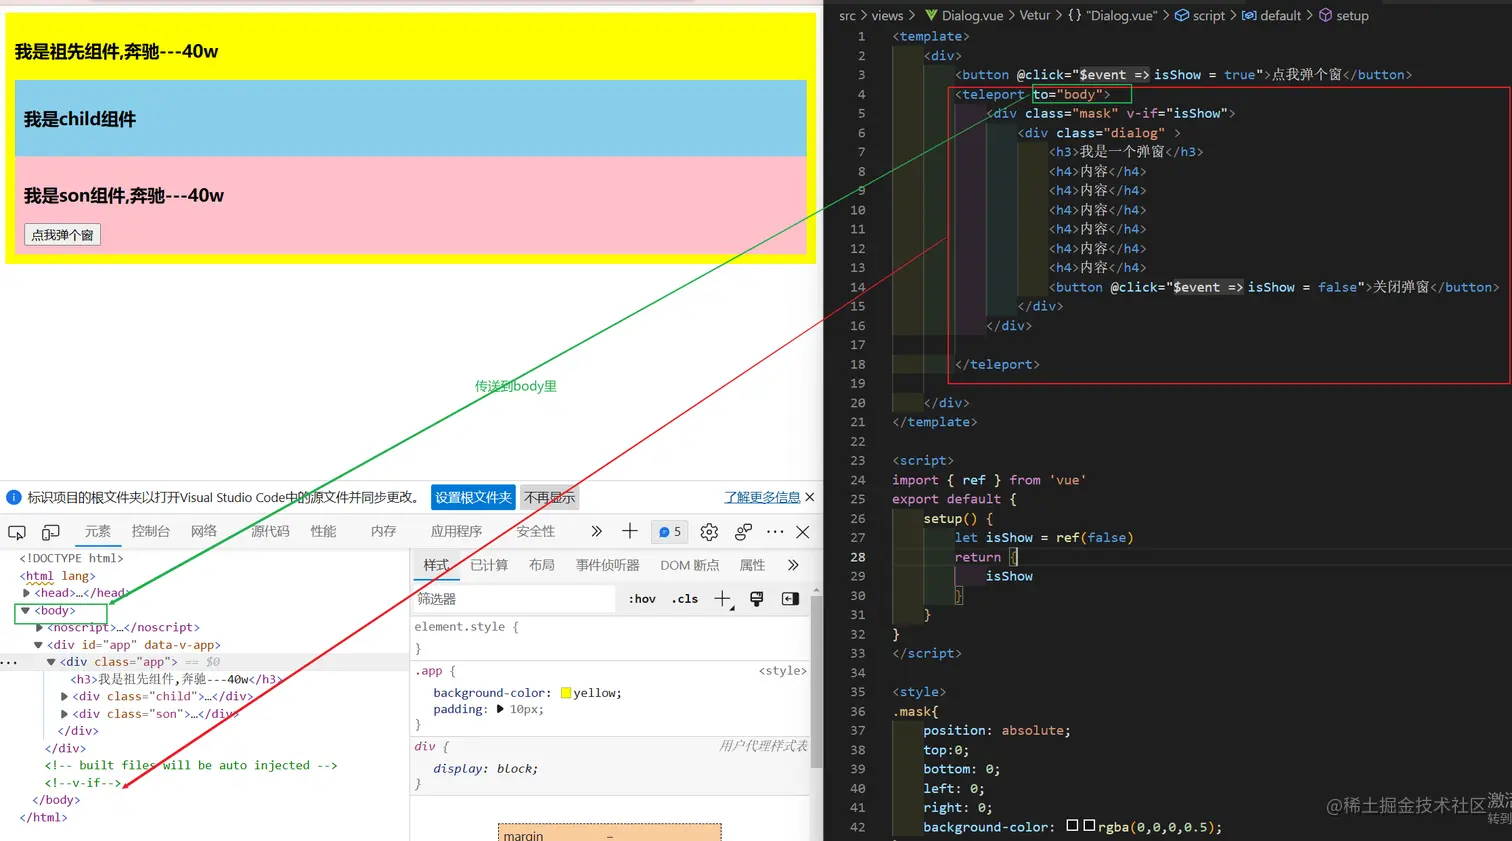The width and height of the screenshot is (1512, 841).
Task: Expand the noscript element node
Action: point(39,628)
